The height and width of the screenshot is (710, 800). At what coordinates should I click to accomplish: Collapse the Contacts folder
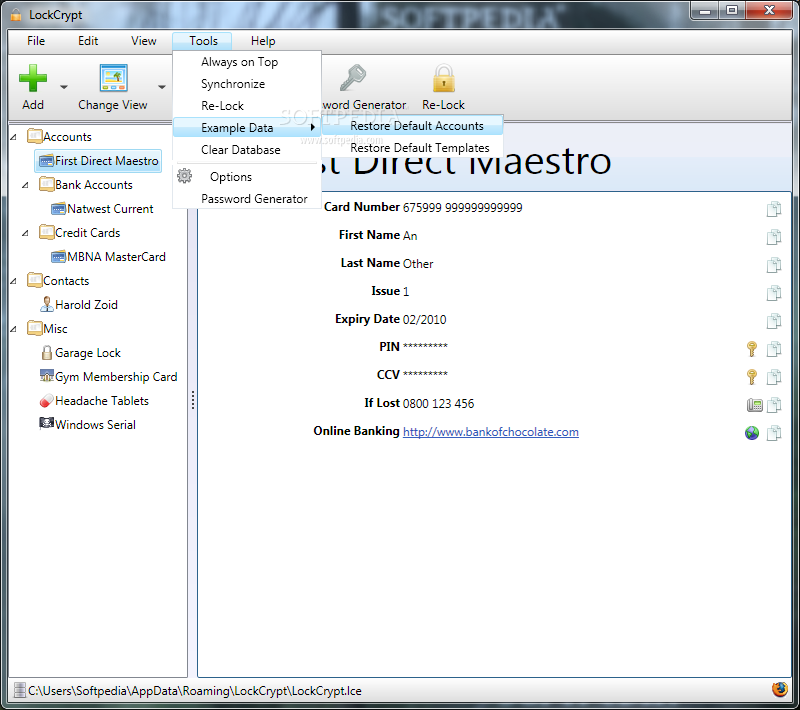(x=14, y=281)
